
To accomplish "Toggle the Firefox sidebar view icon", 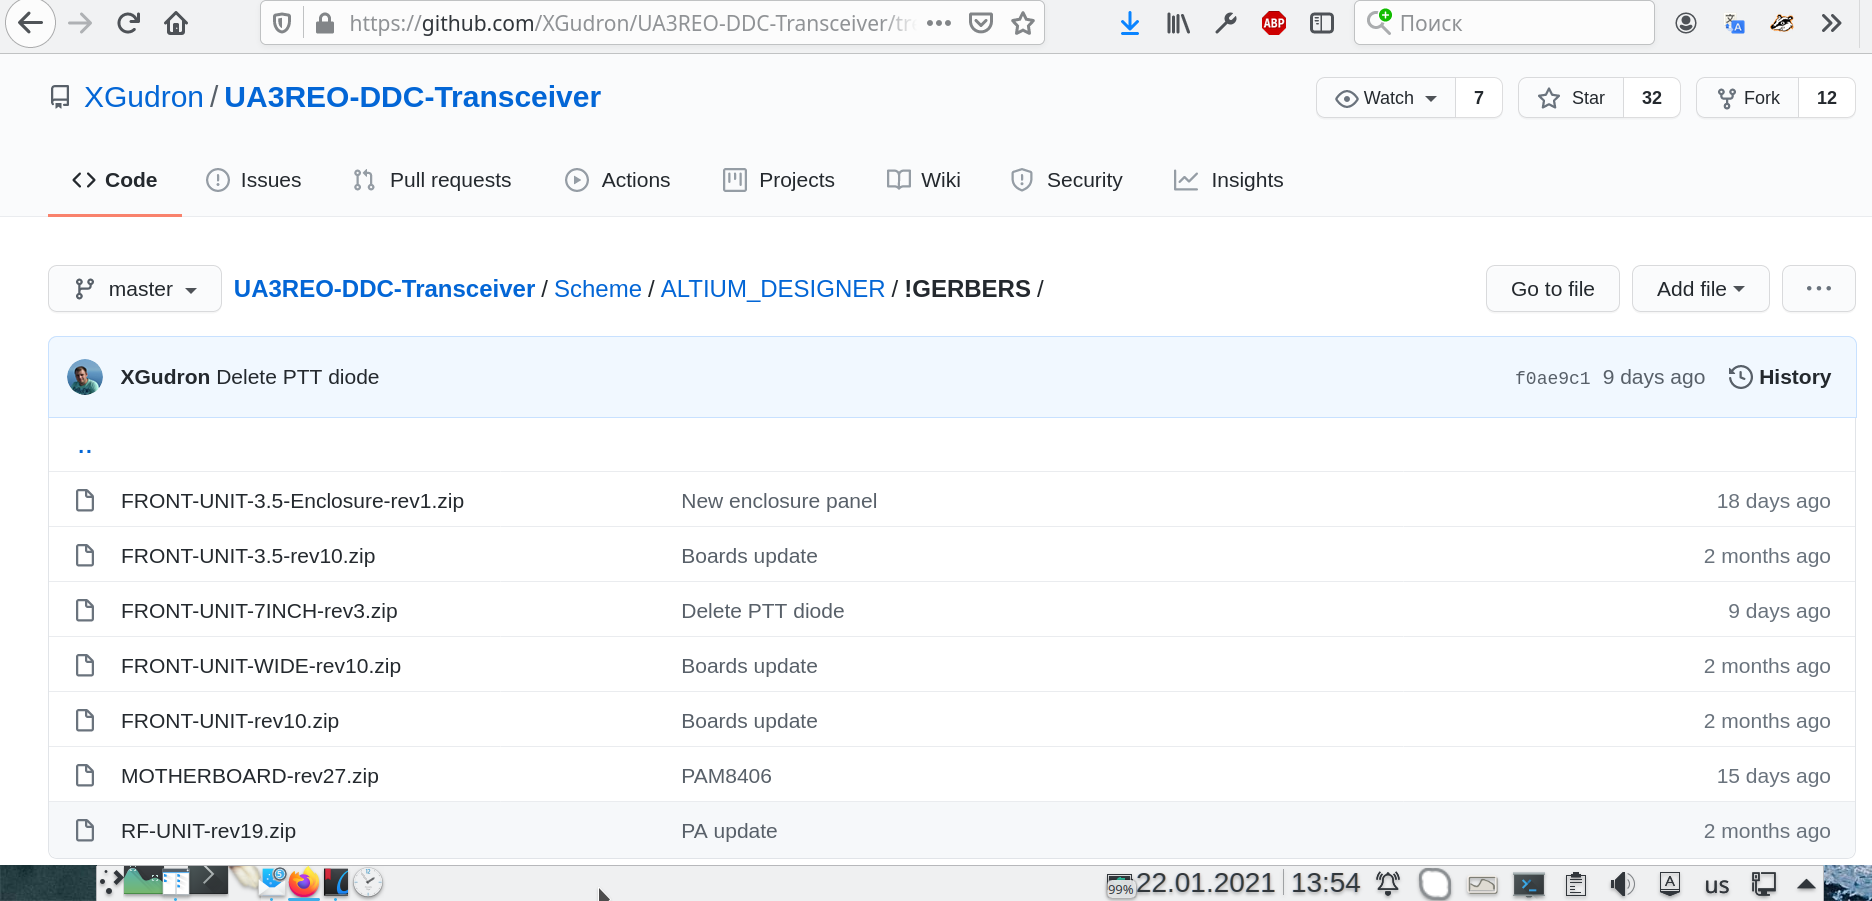I will pos(1322,23).
